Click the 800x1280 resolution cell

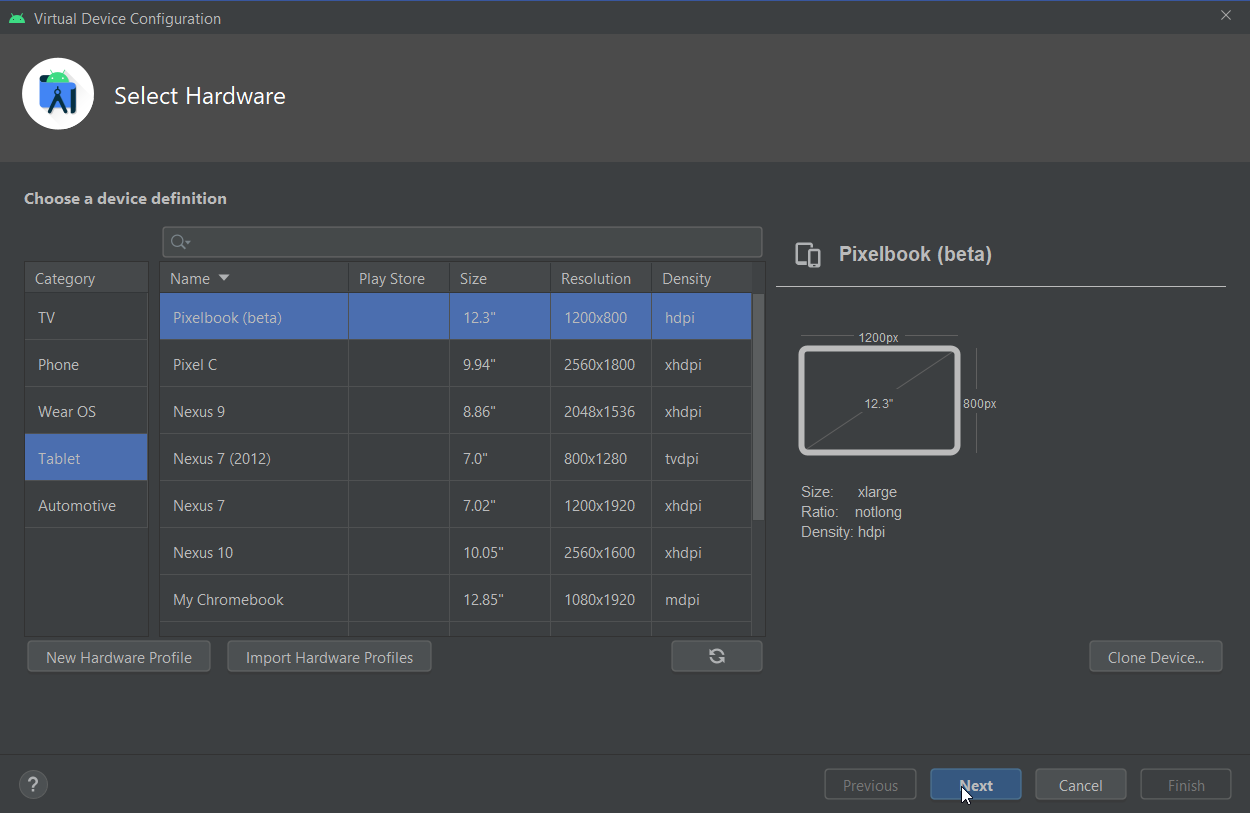600,458
